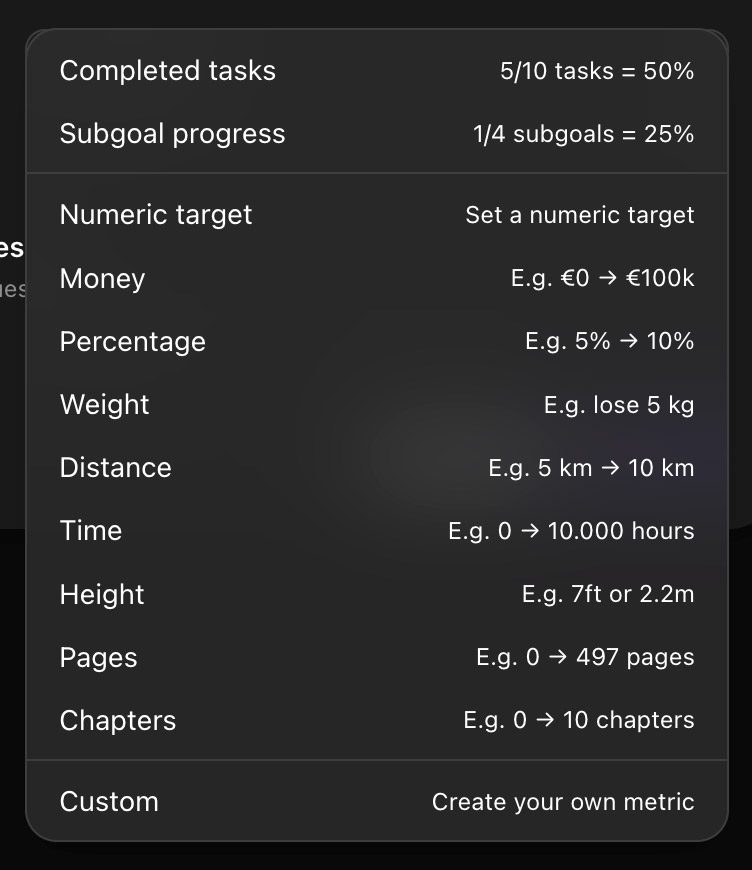Viewport: 752px width, 870px height.
Task: Click the 'Create your own metric' description
Action: pyautogui.click(x=563, y=802)
